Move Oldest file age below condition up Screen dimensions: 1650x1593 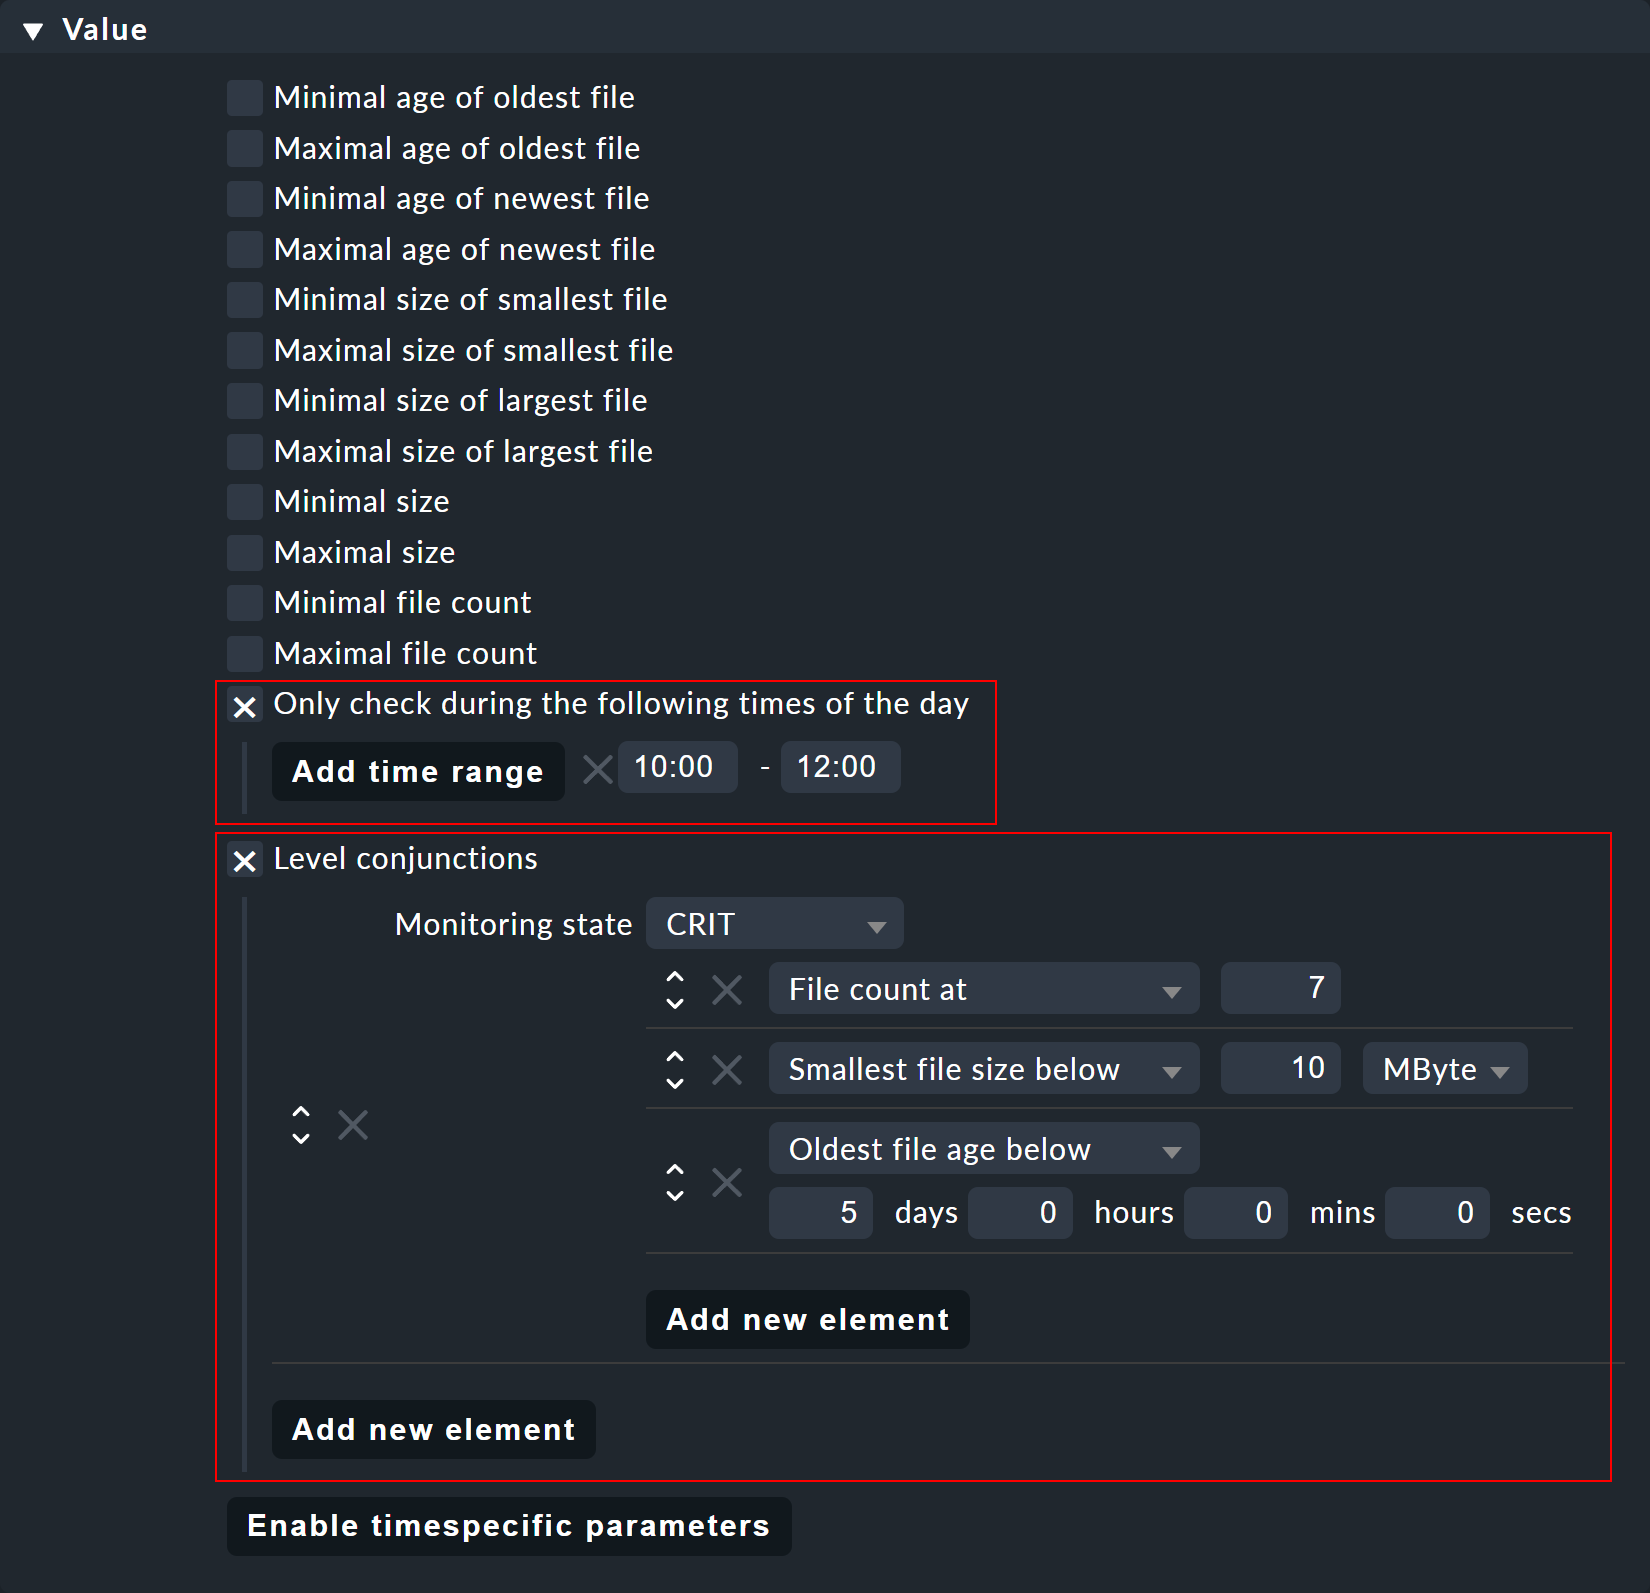(675, 1169)
